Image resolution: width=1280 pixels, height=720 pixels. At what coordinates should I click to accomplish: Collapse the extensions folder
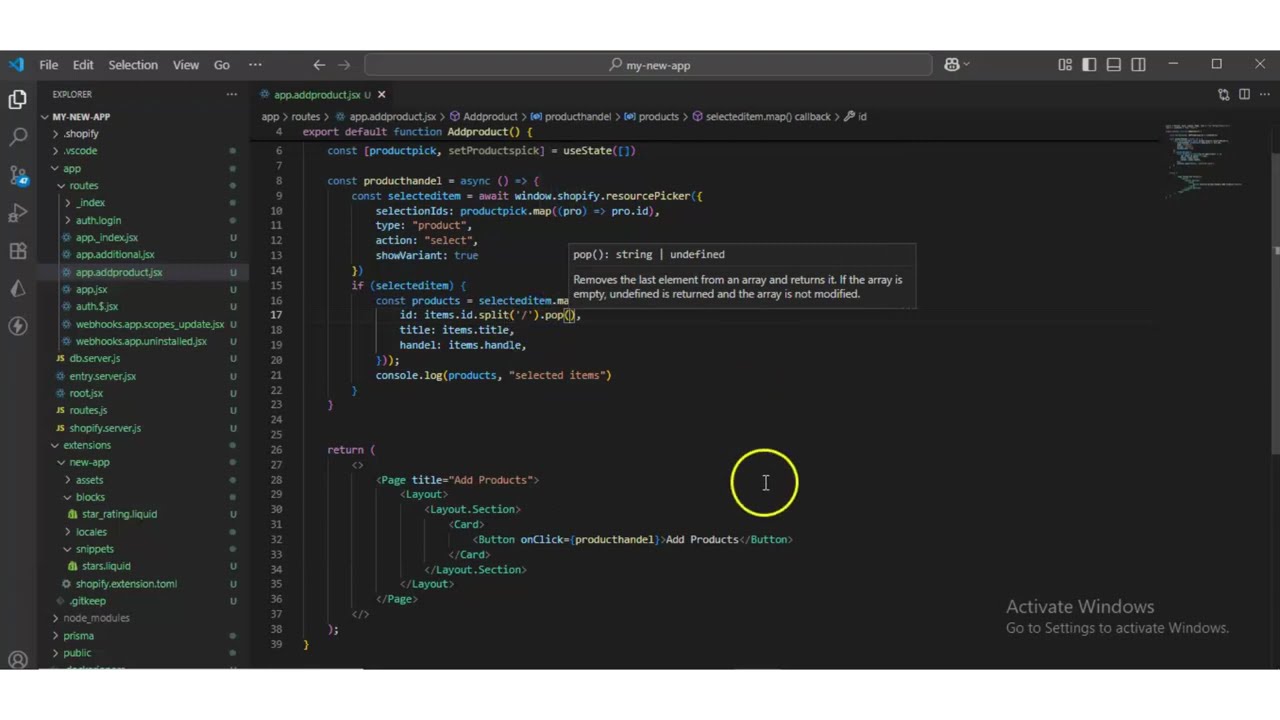(x=87, y=445)
